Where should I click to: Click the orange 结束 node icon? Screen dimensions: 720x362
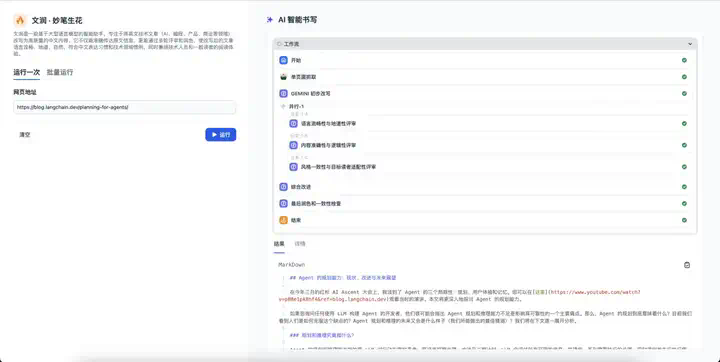point(283,220)
